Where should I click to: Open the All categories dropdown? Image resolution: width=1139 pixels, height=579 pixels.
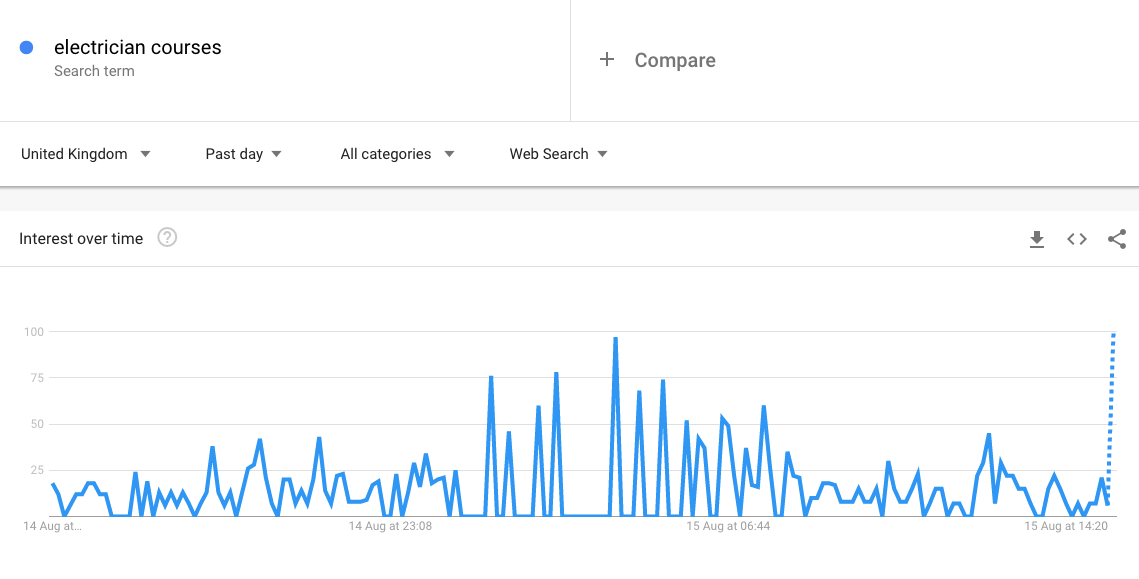click(x=397, y=154)
